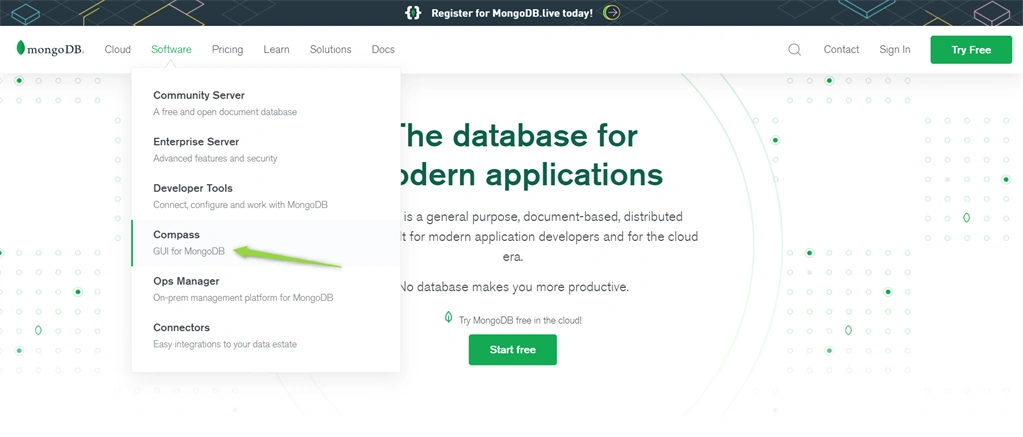
Task: Select Community Server from the dropdown
Action: coord(266,103)
